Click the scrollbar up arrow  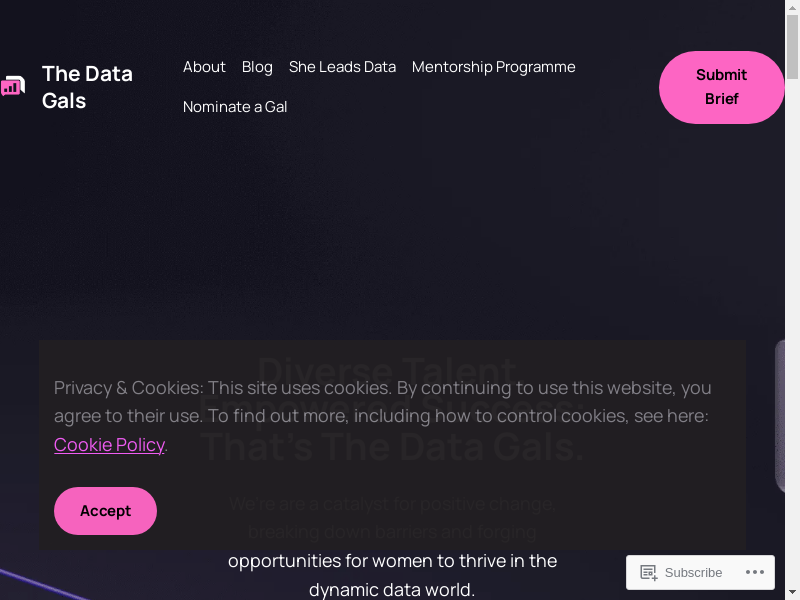point(792,7)
